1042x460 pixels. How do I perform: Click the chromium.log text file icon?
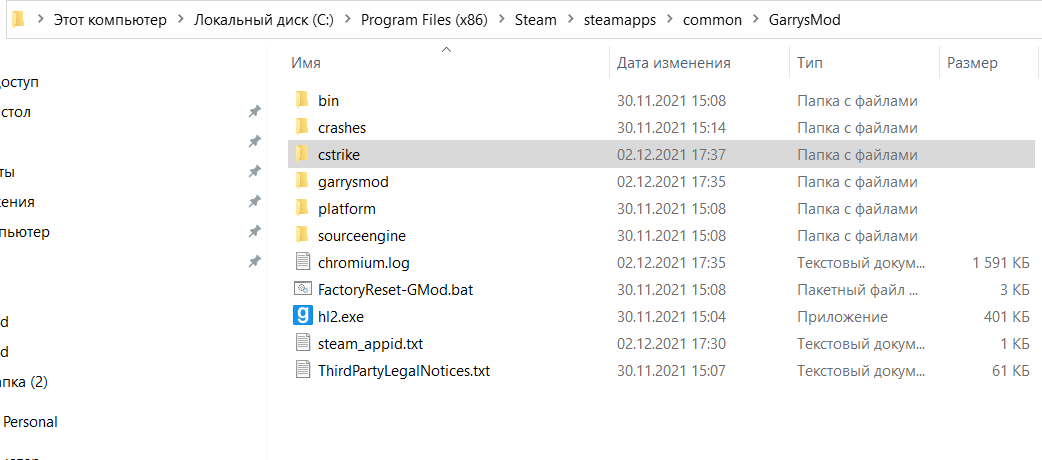point(303,262)
